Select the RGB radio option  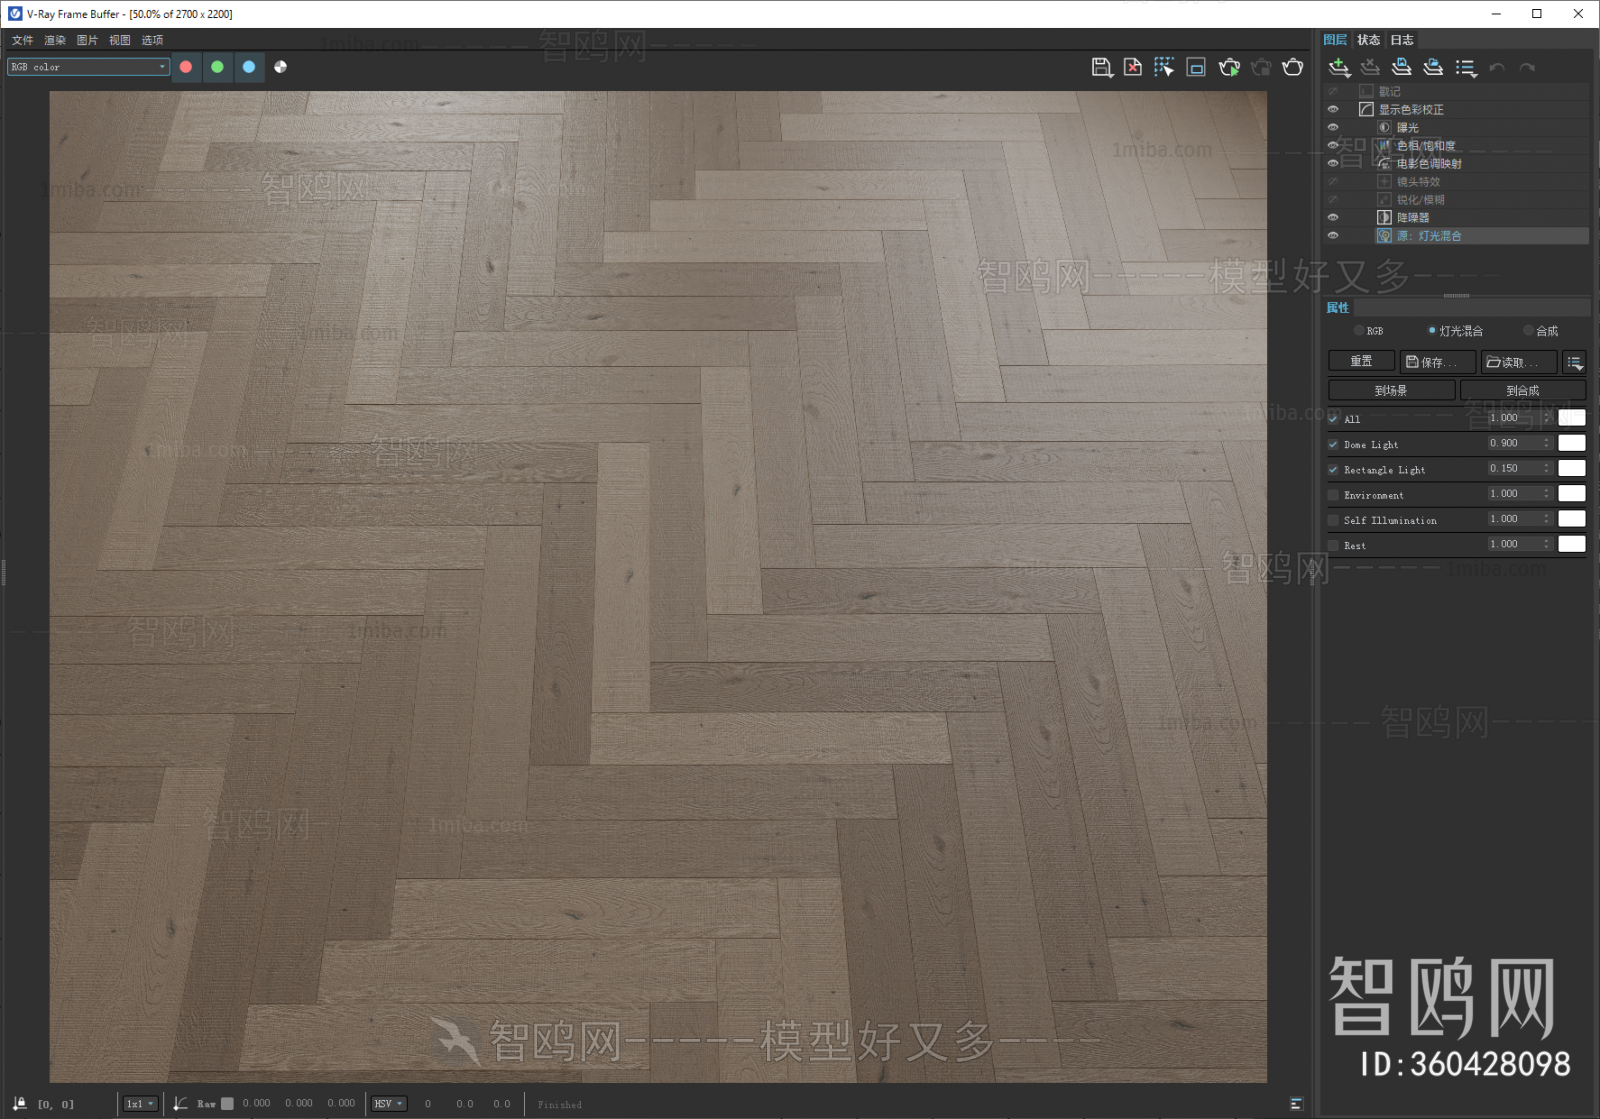click(x=1359, y=330)
